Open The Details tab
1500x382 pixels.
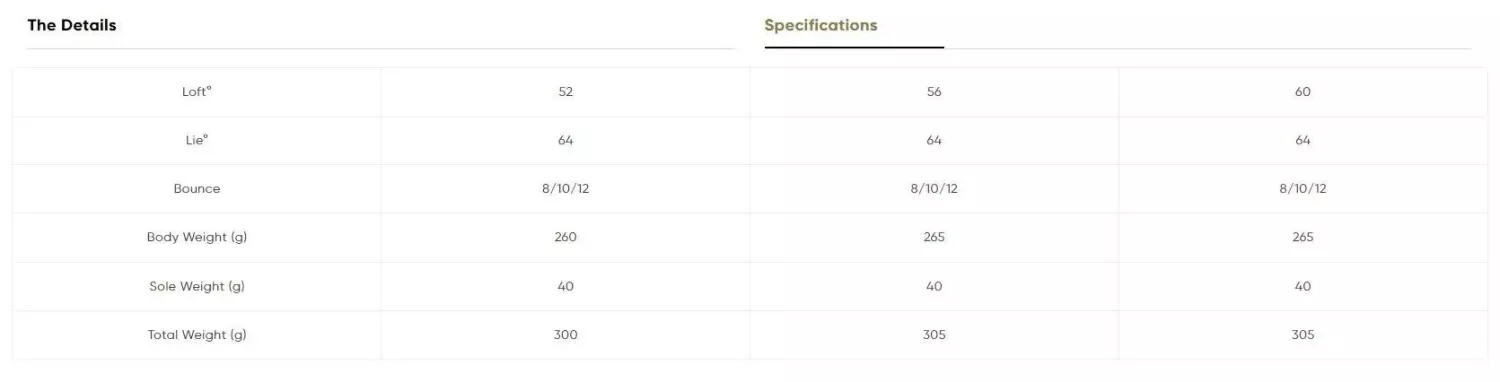tap(72, 25)
